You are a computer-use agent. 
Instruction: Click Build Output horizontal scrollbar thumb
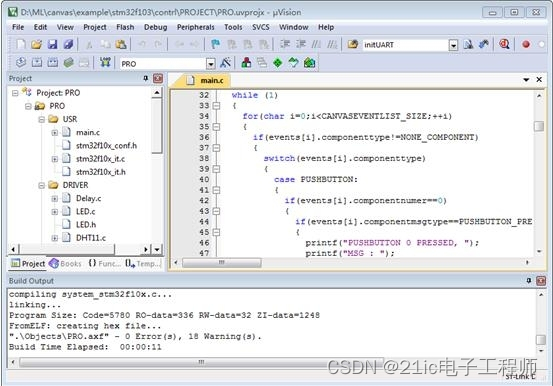click(x=201, y=362)
